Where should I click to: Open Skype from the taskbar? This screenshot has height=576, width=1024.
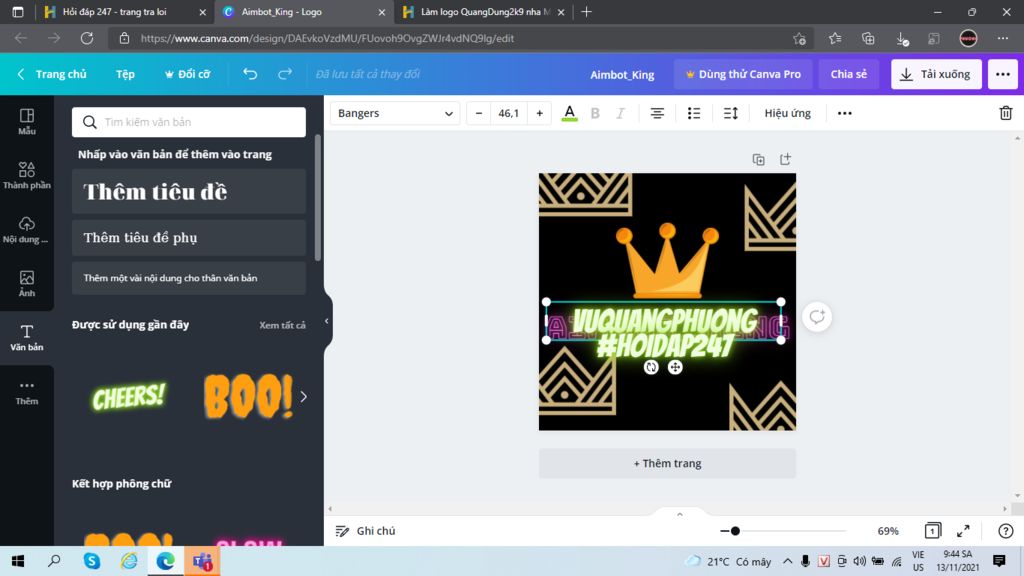point(92,561)
